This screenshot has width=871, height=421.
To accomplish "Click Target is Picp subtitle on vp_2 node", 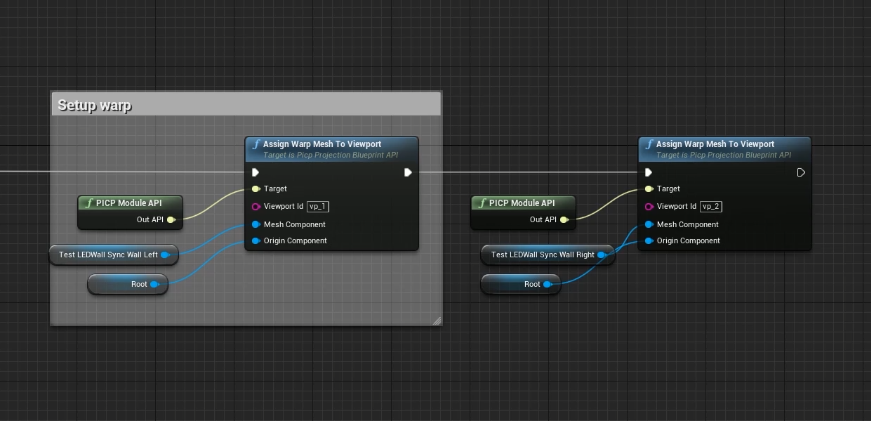I will (x=724, y=156).
